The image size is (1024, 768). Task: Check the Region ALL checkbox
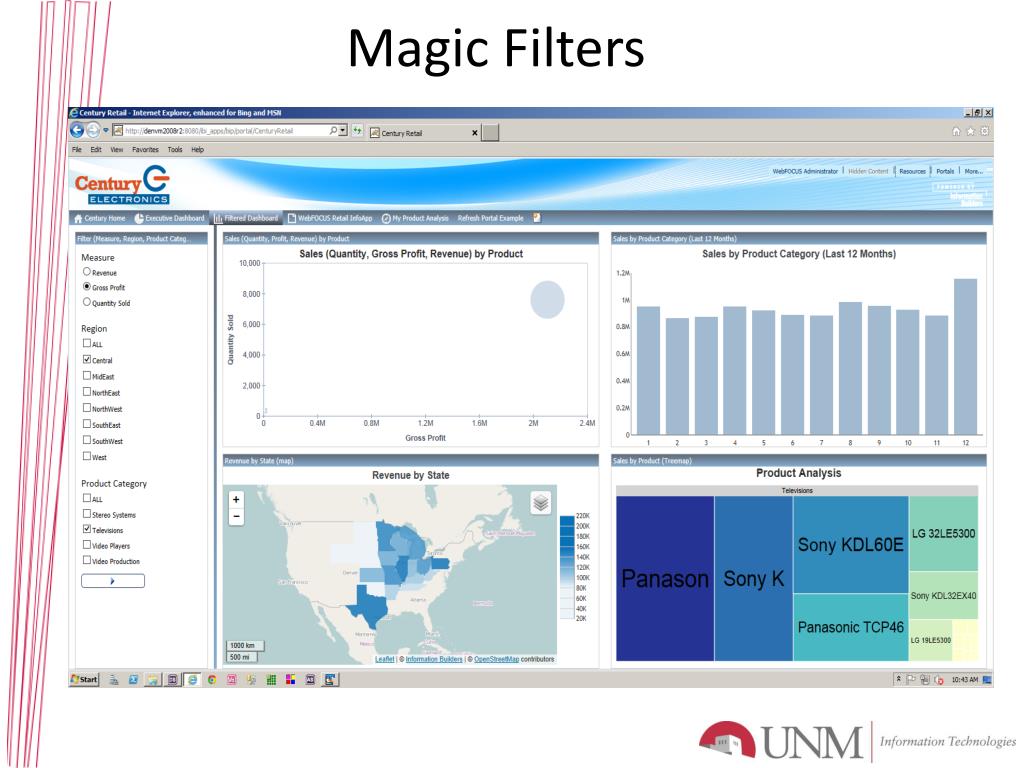(x=87, y=343)
